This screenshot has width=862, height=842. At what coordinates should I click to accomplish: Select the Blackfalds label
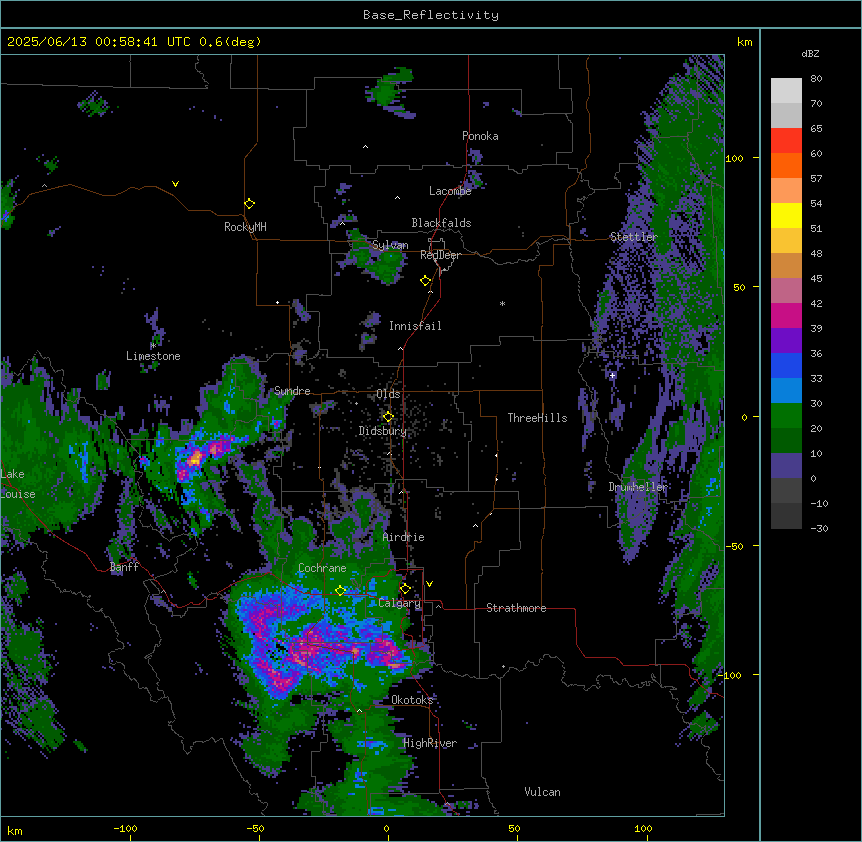[441, 223]
